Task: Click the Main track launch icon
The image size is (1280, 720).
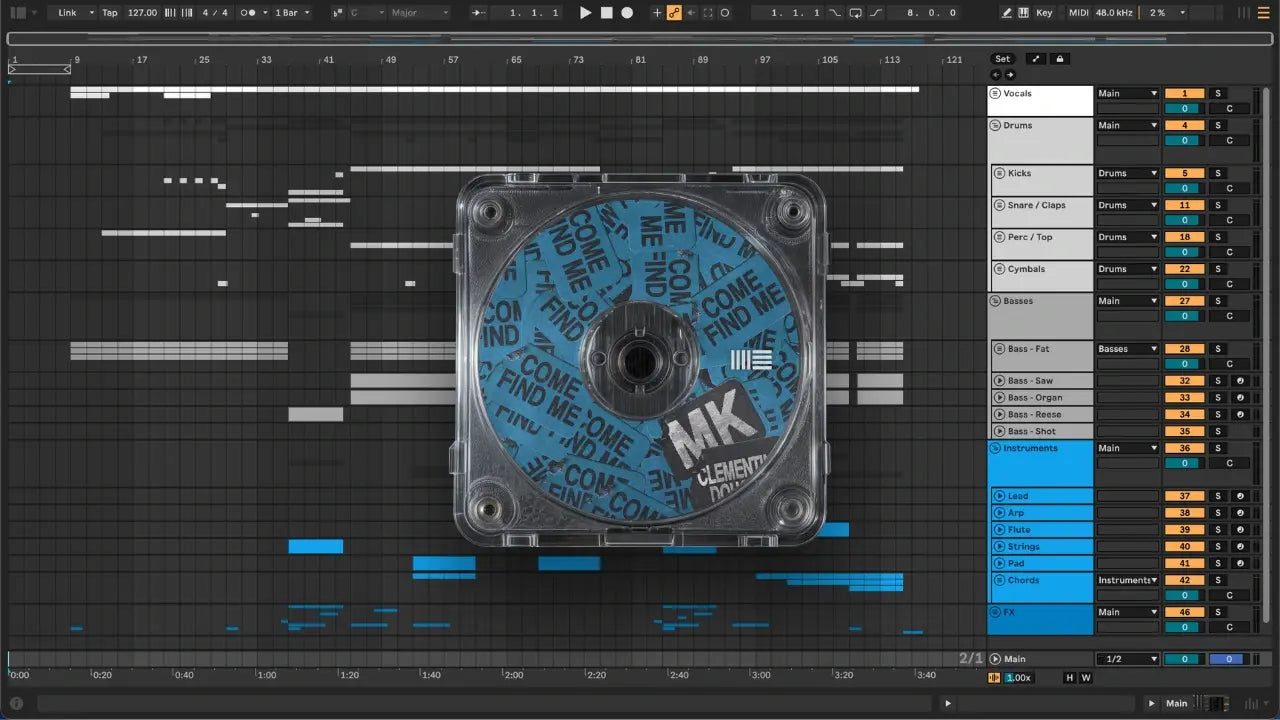Action: tap(996, 659)
